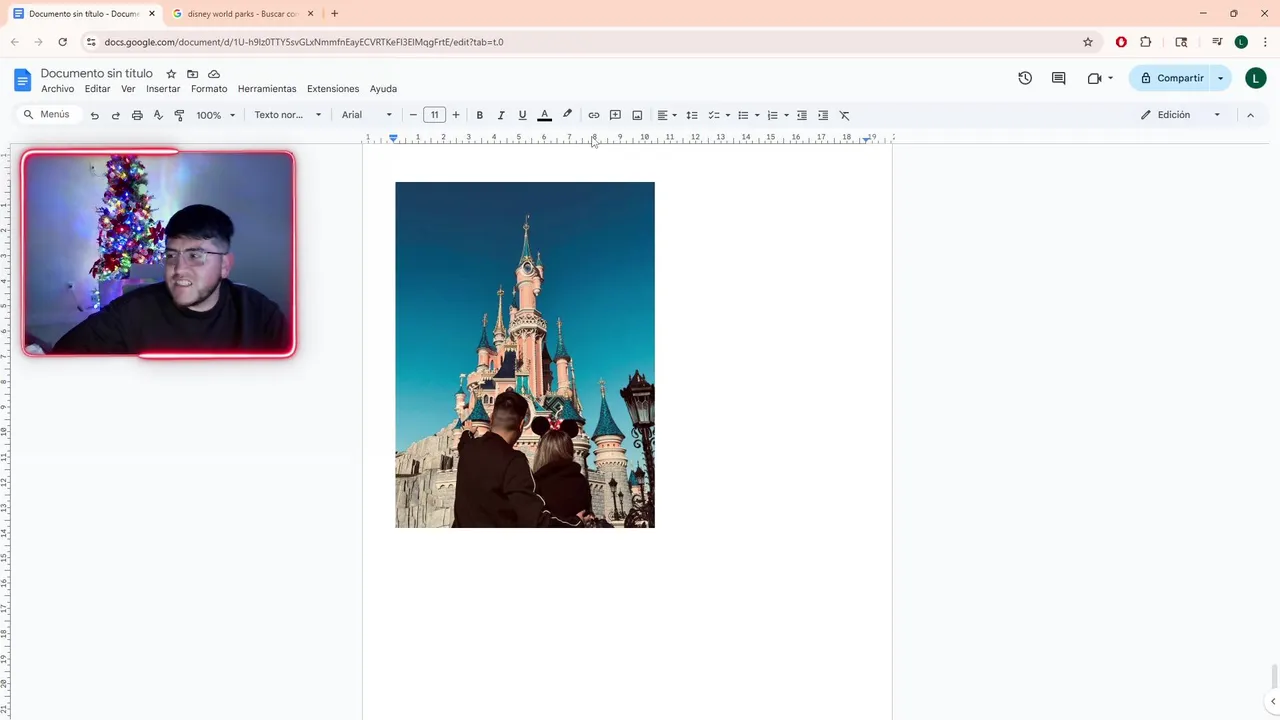Select the paint format roller icon
1280x720 pixels.
coord(179,115)
